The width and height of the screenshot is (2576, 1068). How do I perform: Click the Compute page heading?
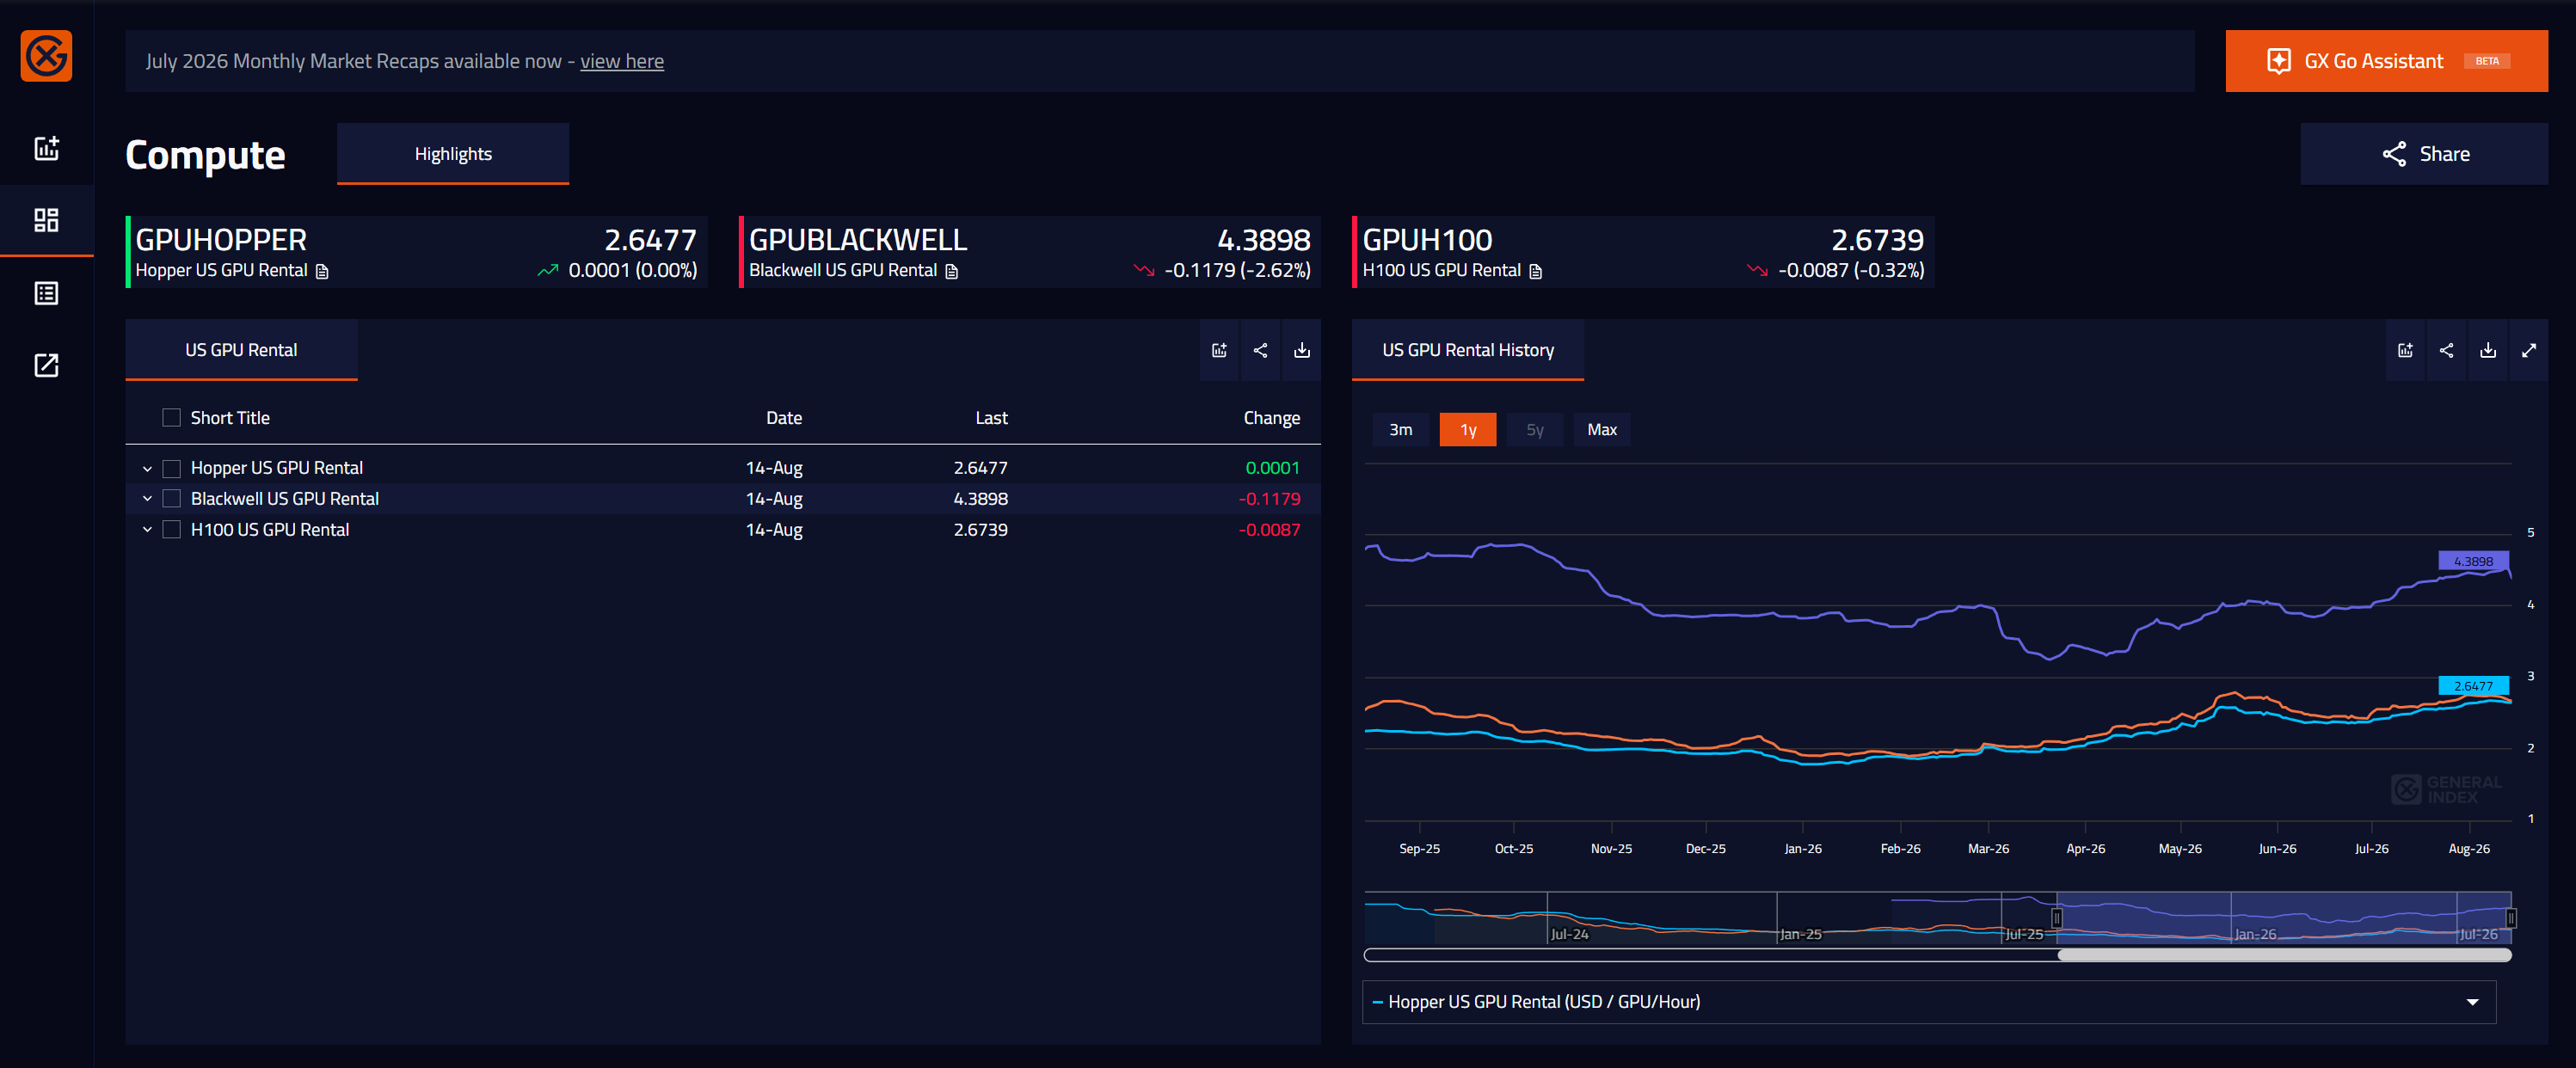pos(205,155)
